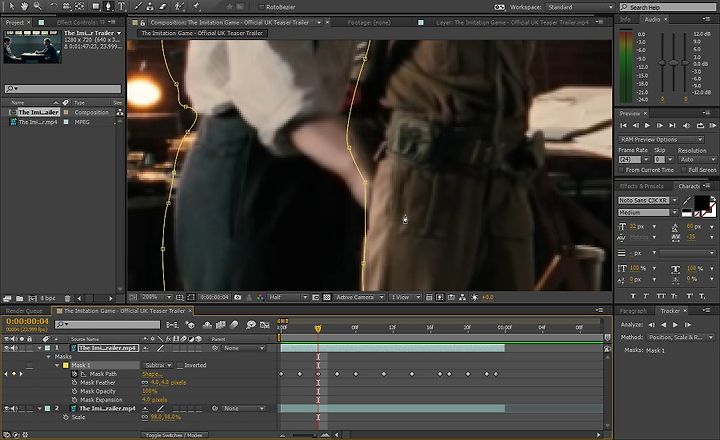Open the Workspace Standard dropdown
Image resolution: width=720 pixels, height=440 pixels.
pyautogui.click(x=579, y=7)
